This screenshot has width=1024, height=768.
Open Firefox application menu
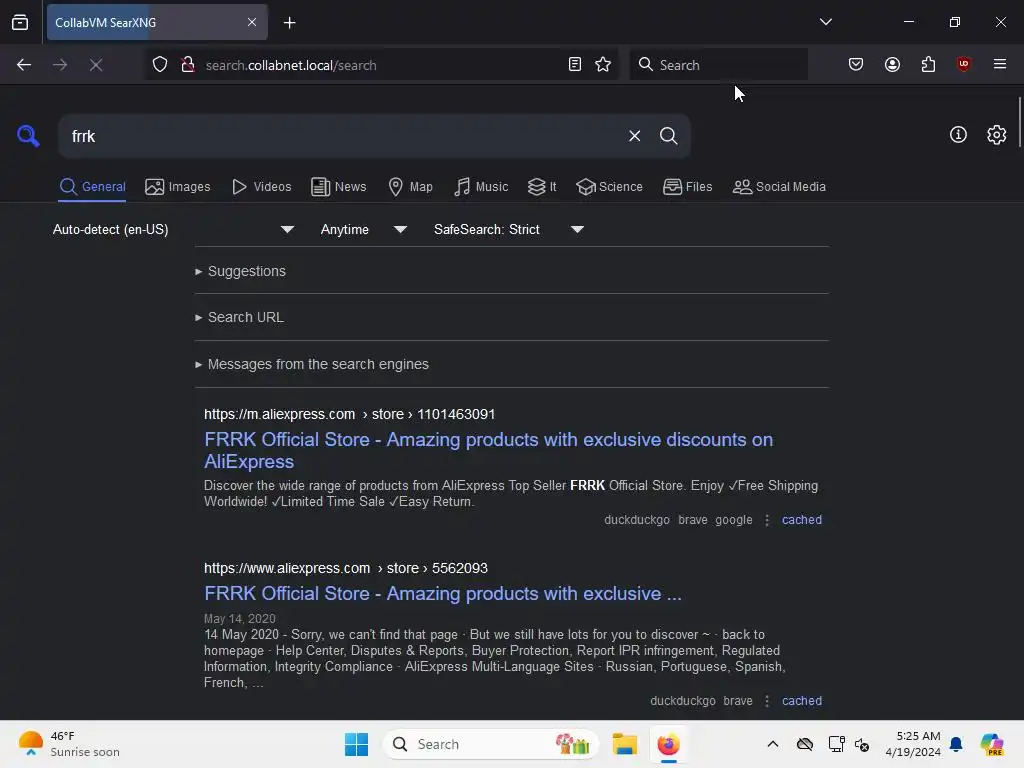999,65
